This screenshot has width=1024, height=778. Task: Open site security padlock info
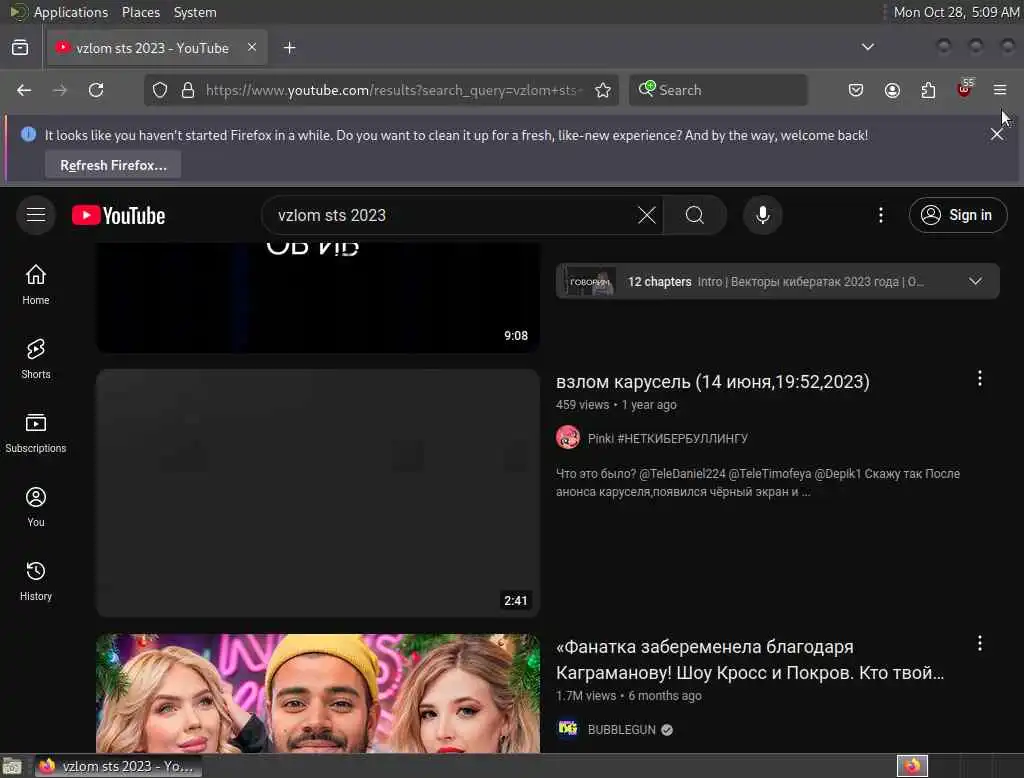pos(188,90)
